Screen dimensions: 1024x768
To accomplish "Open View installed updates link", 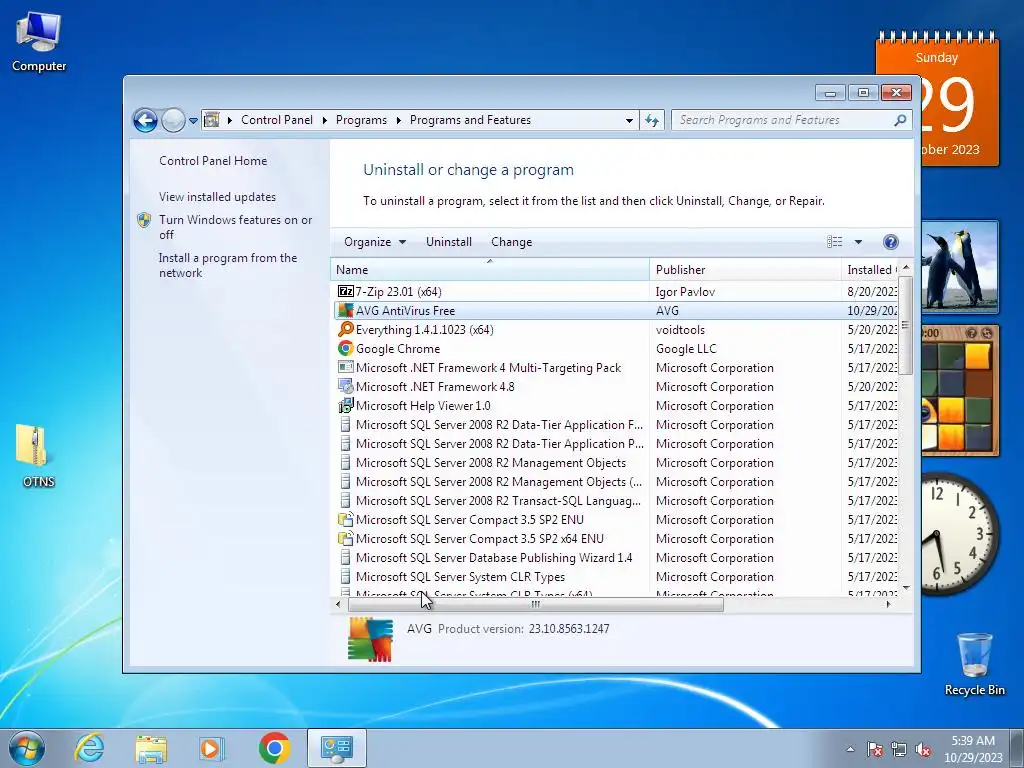I will [x=217, y=197].
